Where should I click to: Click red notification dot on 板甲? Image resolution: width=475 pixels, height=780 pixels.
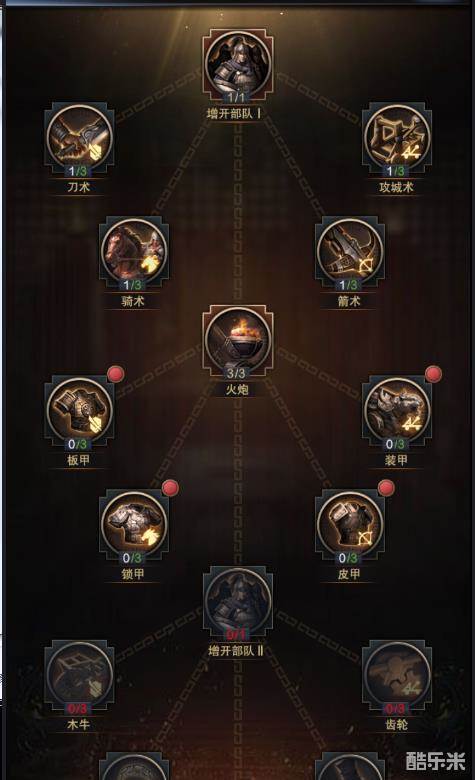[116, 374]
